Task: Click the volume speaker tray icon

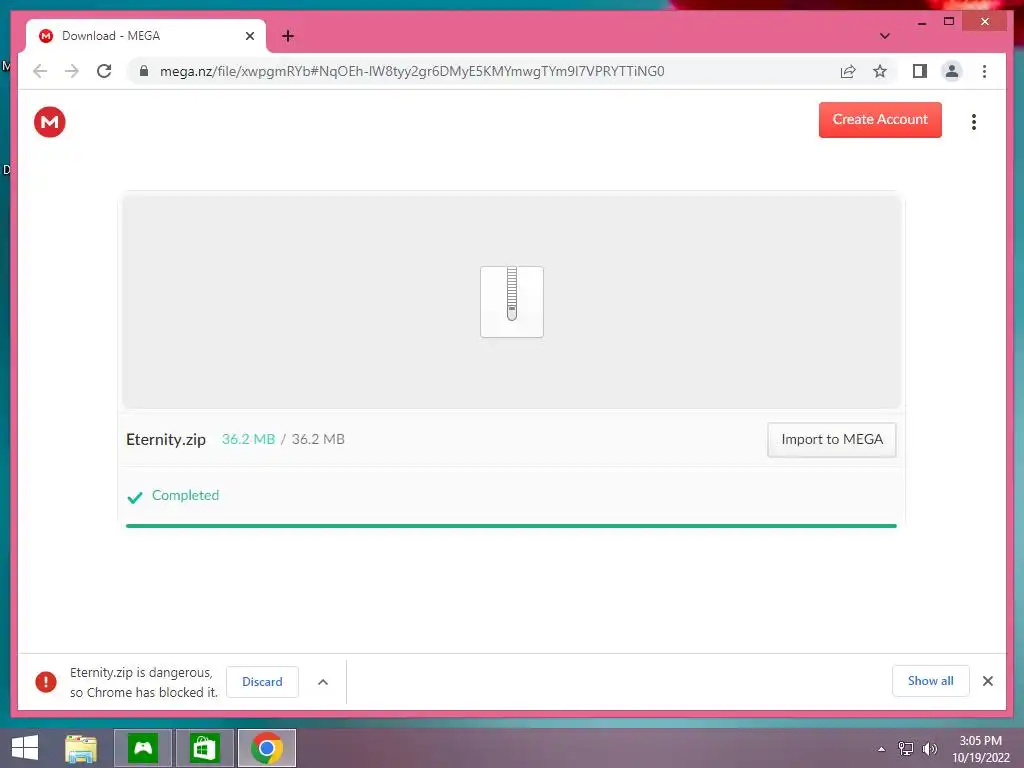Action: click(929, 749)
